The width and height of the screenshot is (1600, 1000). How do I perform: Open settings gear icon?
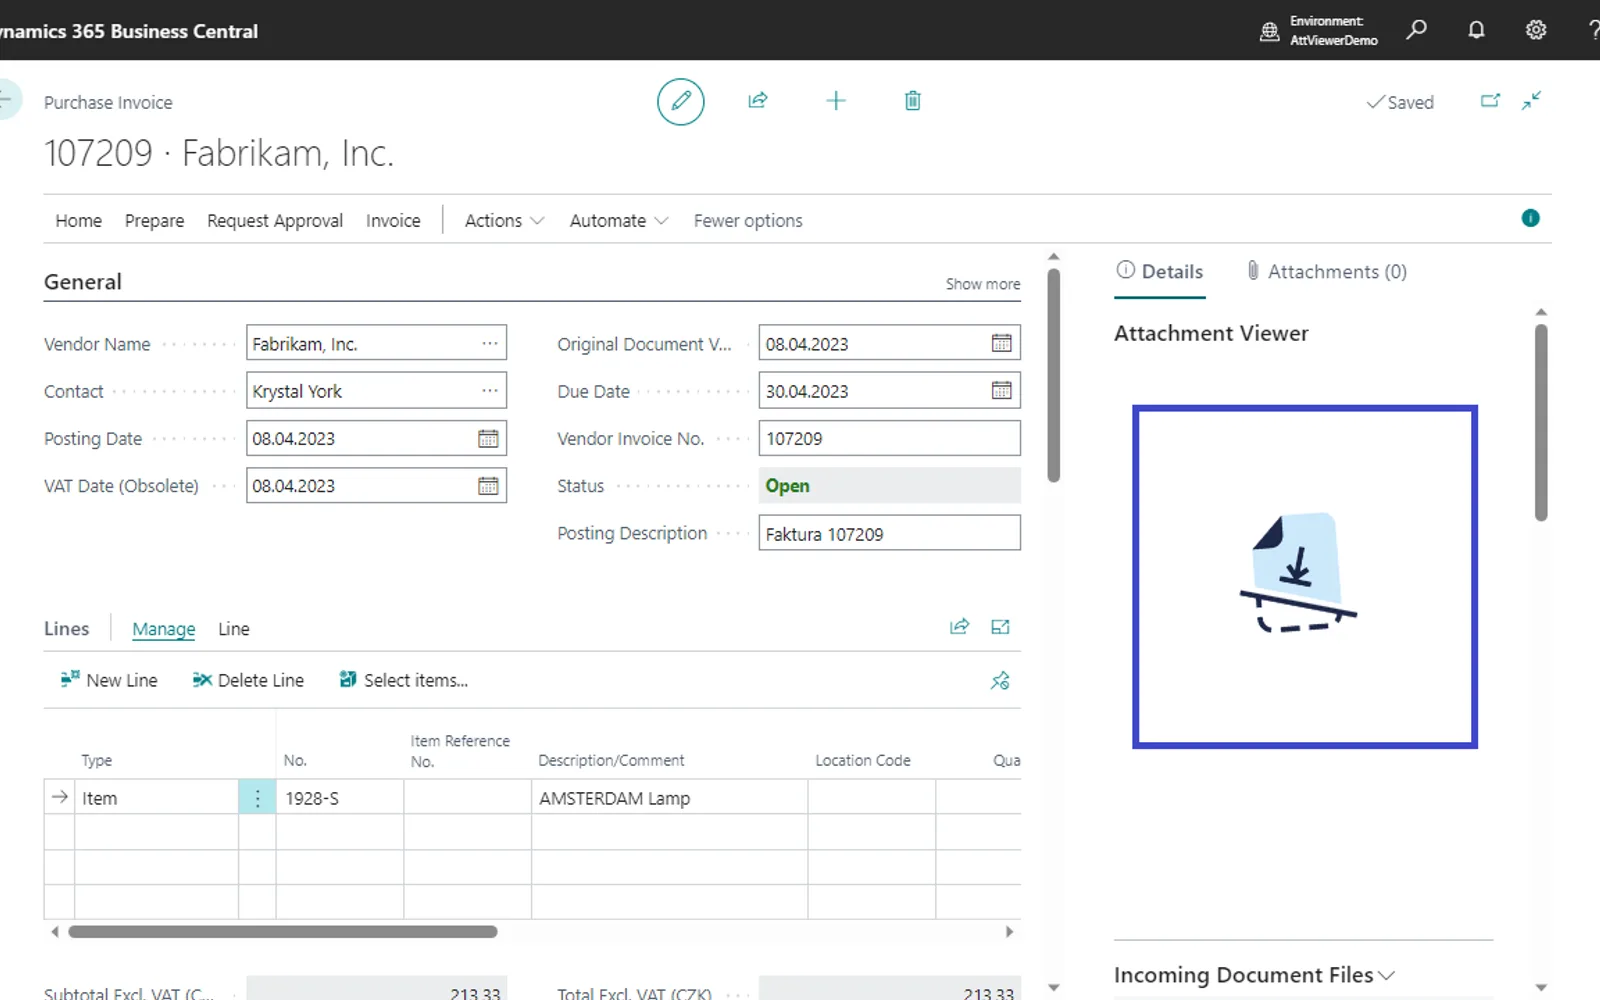coord(1536,30)
